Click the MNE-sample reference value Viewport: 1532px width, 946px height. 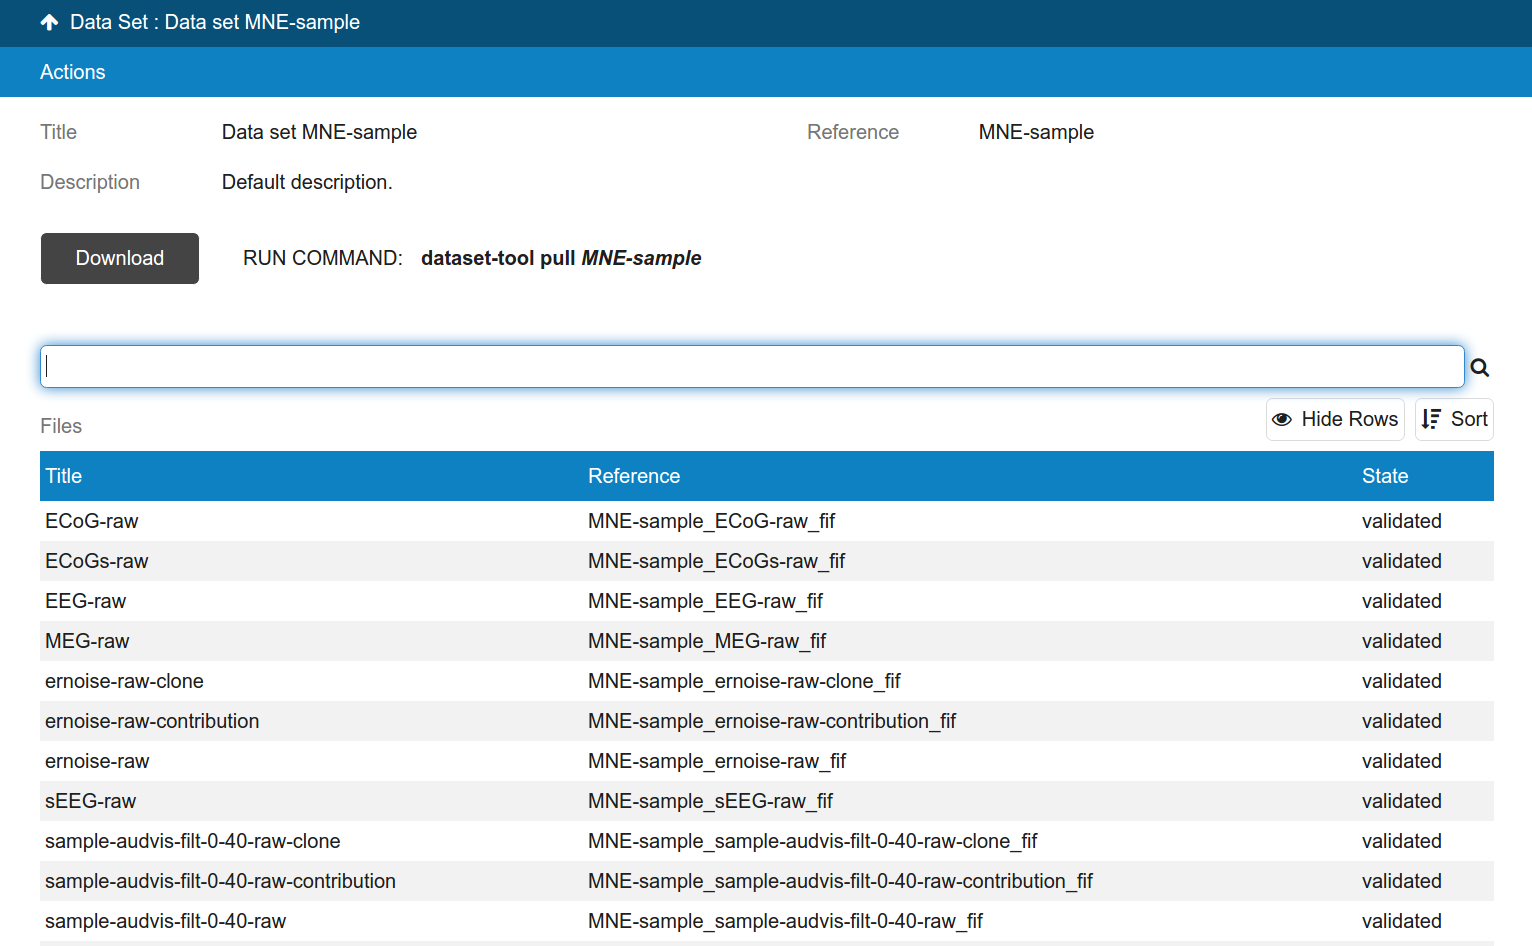point(1036,132)
